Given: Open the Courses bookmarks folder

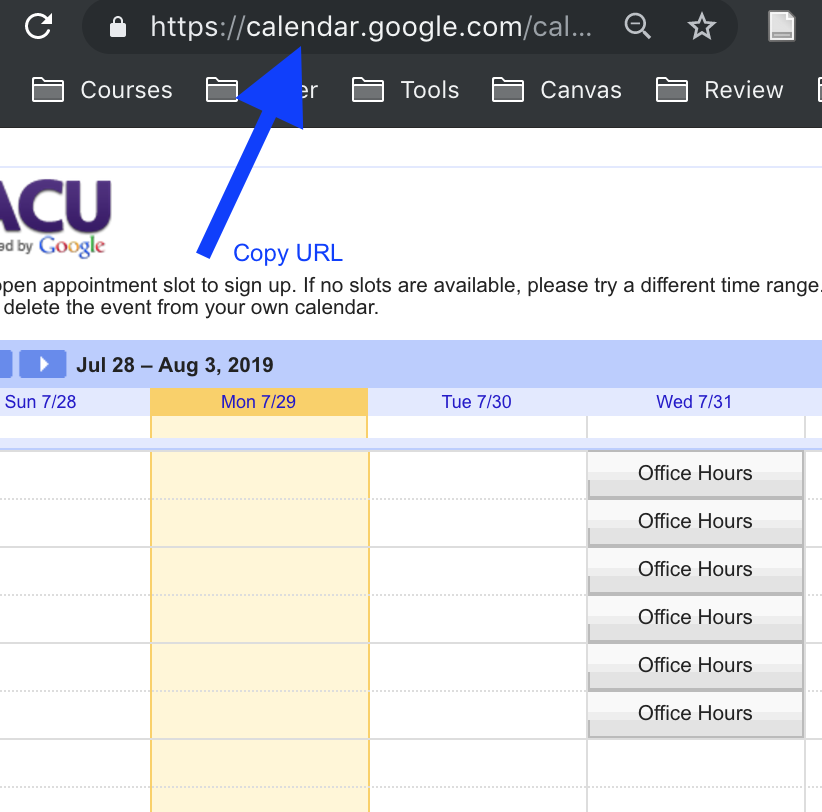Looking at the screenshot, I should point(103,90).
